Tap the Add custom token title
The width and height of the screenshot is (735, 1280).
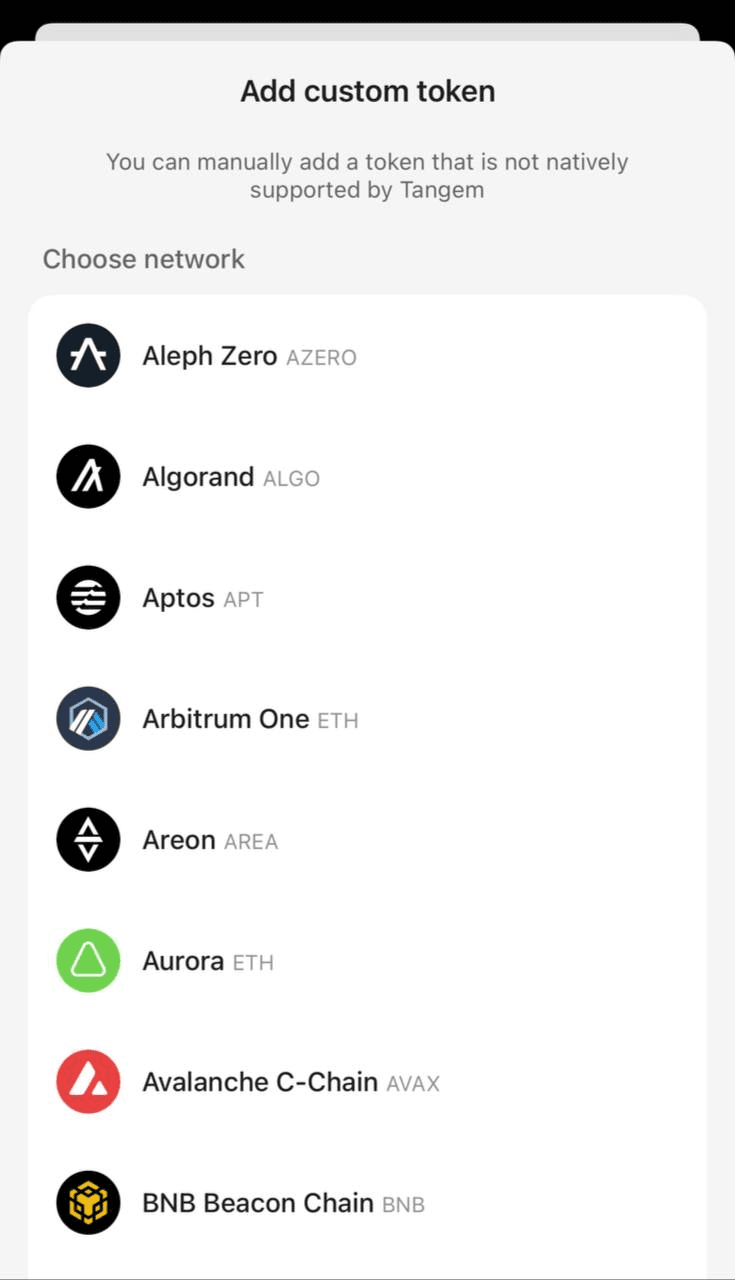coord(368,92)
